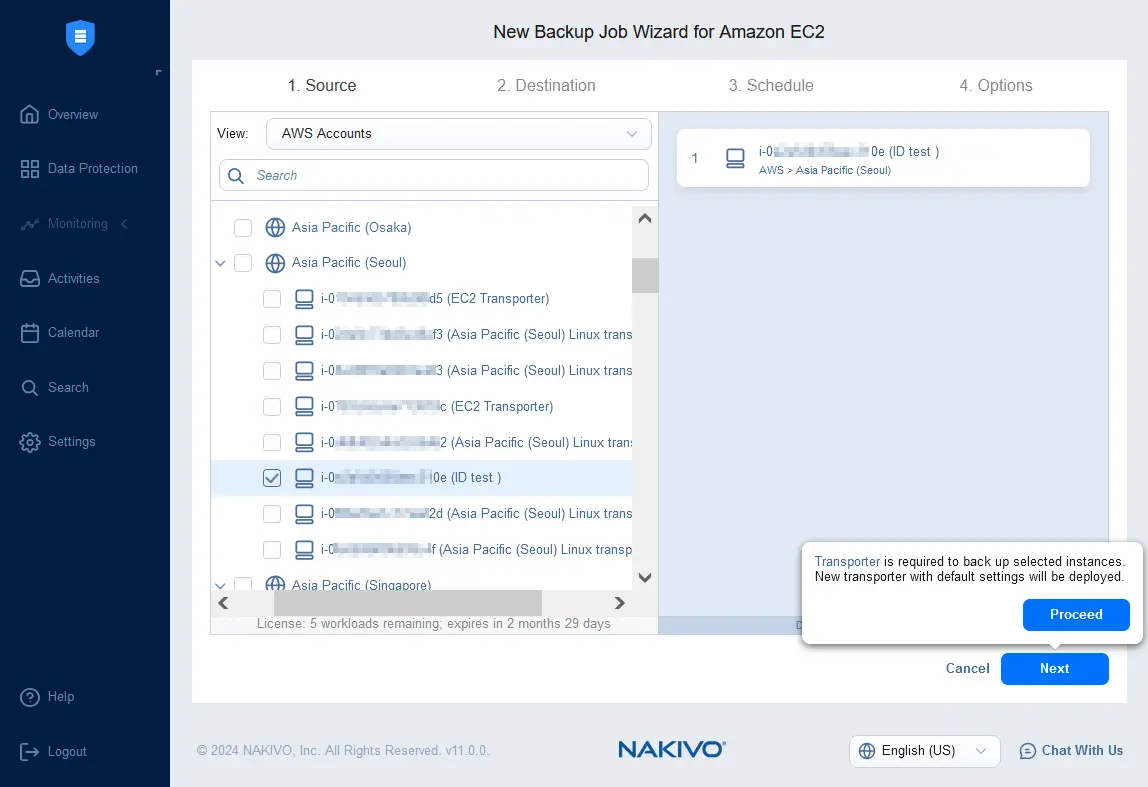The width and height of the screenshot is (1148, 787).
Task: Open Data Protection menu item
Action: [x=79, y=169]
